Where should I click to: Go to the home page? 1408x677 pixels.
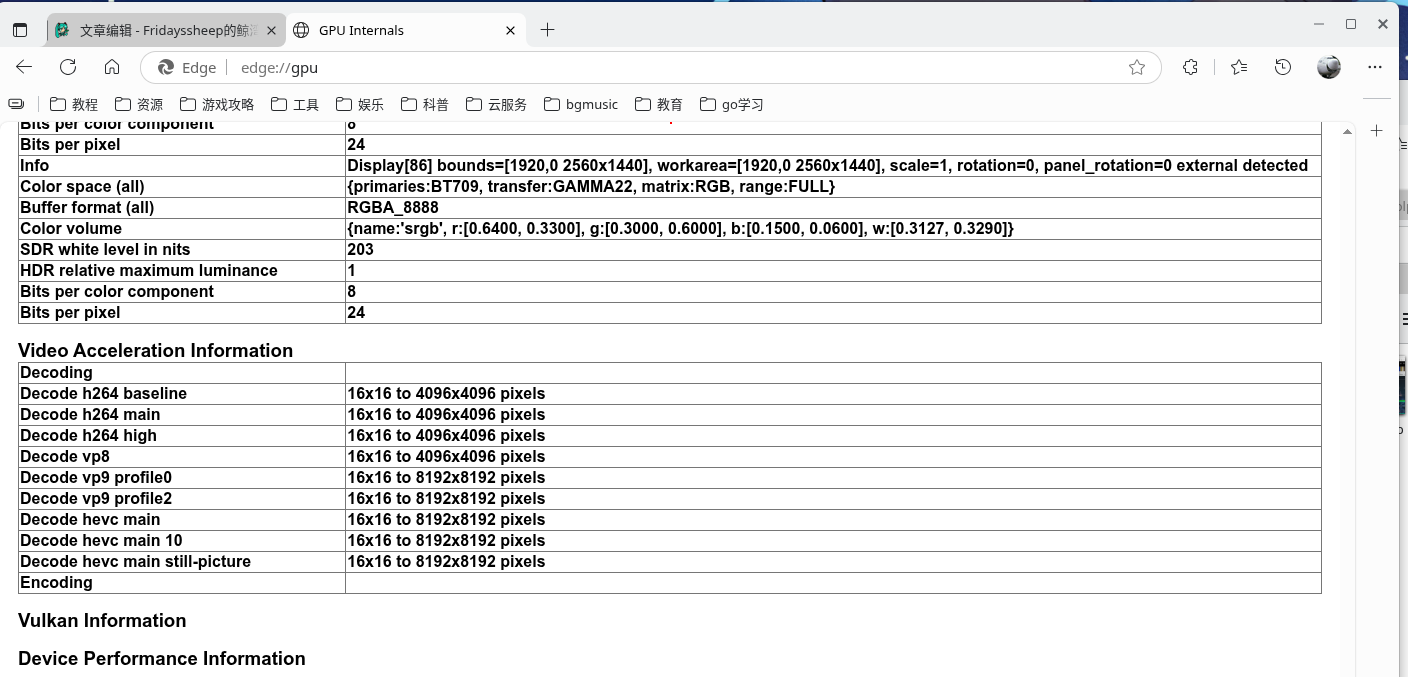coord(112,67)
